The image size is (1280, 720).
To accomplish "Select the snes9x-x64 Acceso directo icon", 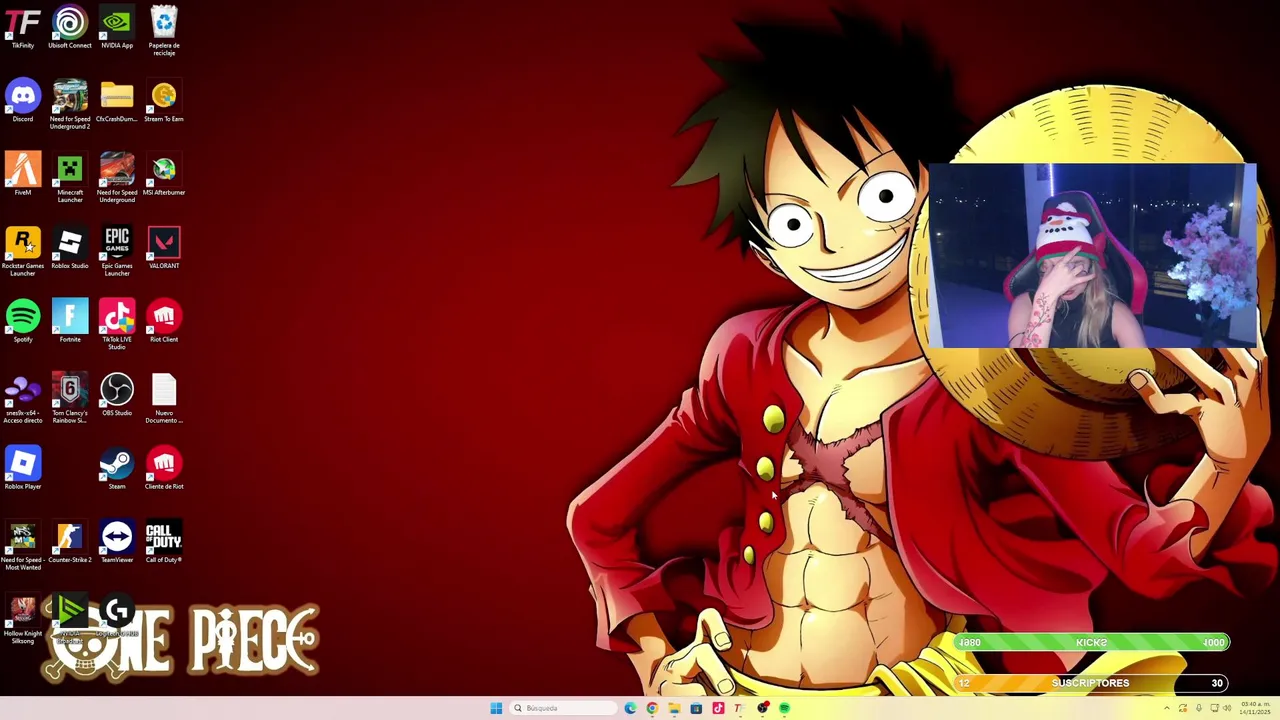I will (x=23, y=398).
